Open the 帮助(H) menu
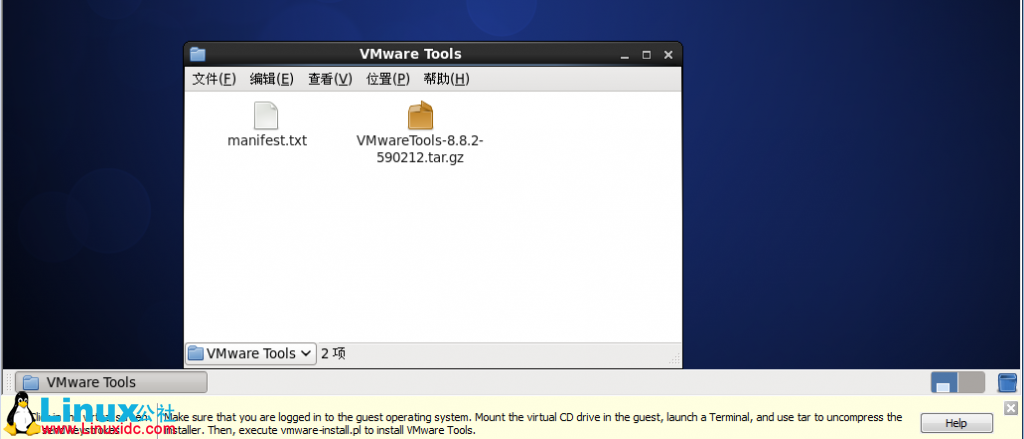This screenshot has height=439, width=1024. click(x=446, y=79)
